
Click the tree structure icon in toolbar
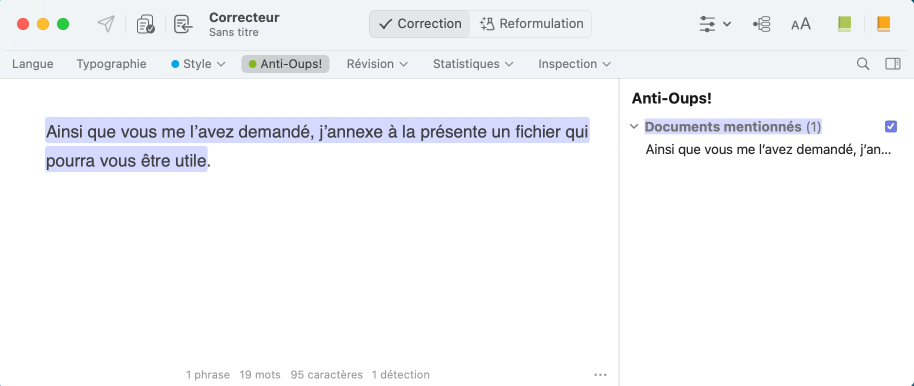761,24
